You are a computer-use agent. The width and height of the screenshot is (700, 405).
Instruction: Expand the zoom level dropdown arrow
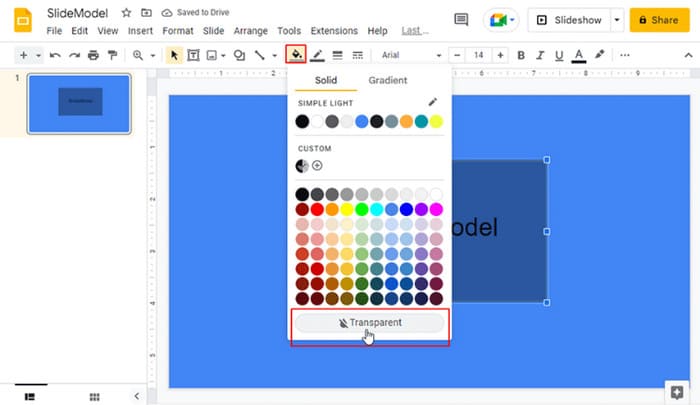point(153,55)
